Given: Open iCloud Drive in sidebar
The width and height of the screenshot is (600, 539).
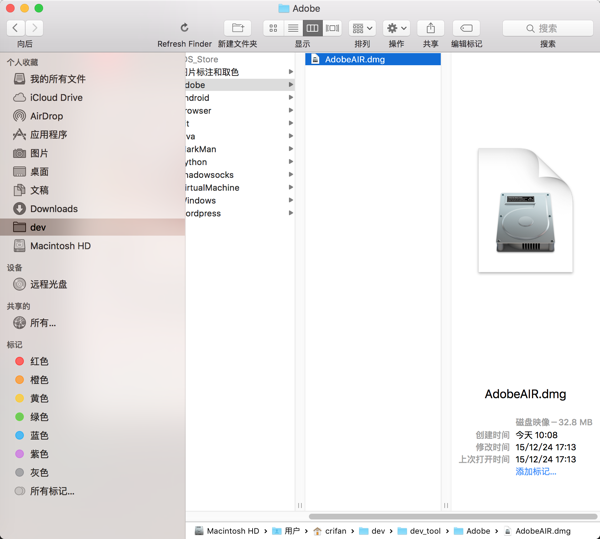Looking at the screenshot, I should coord(92,98).
